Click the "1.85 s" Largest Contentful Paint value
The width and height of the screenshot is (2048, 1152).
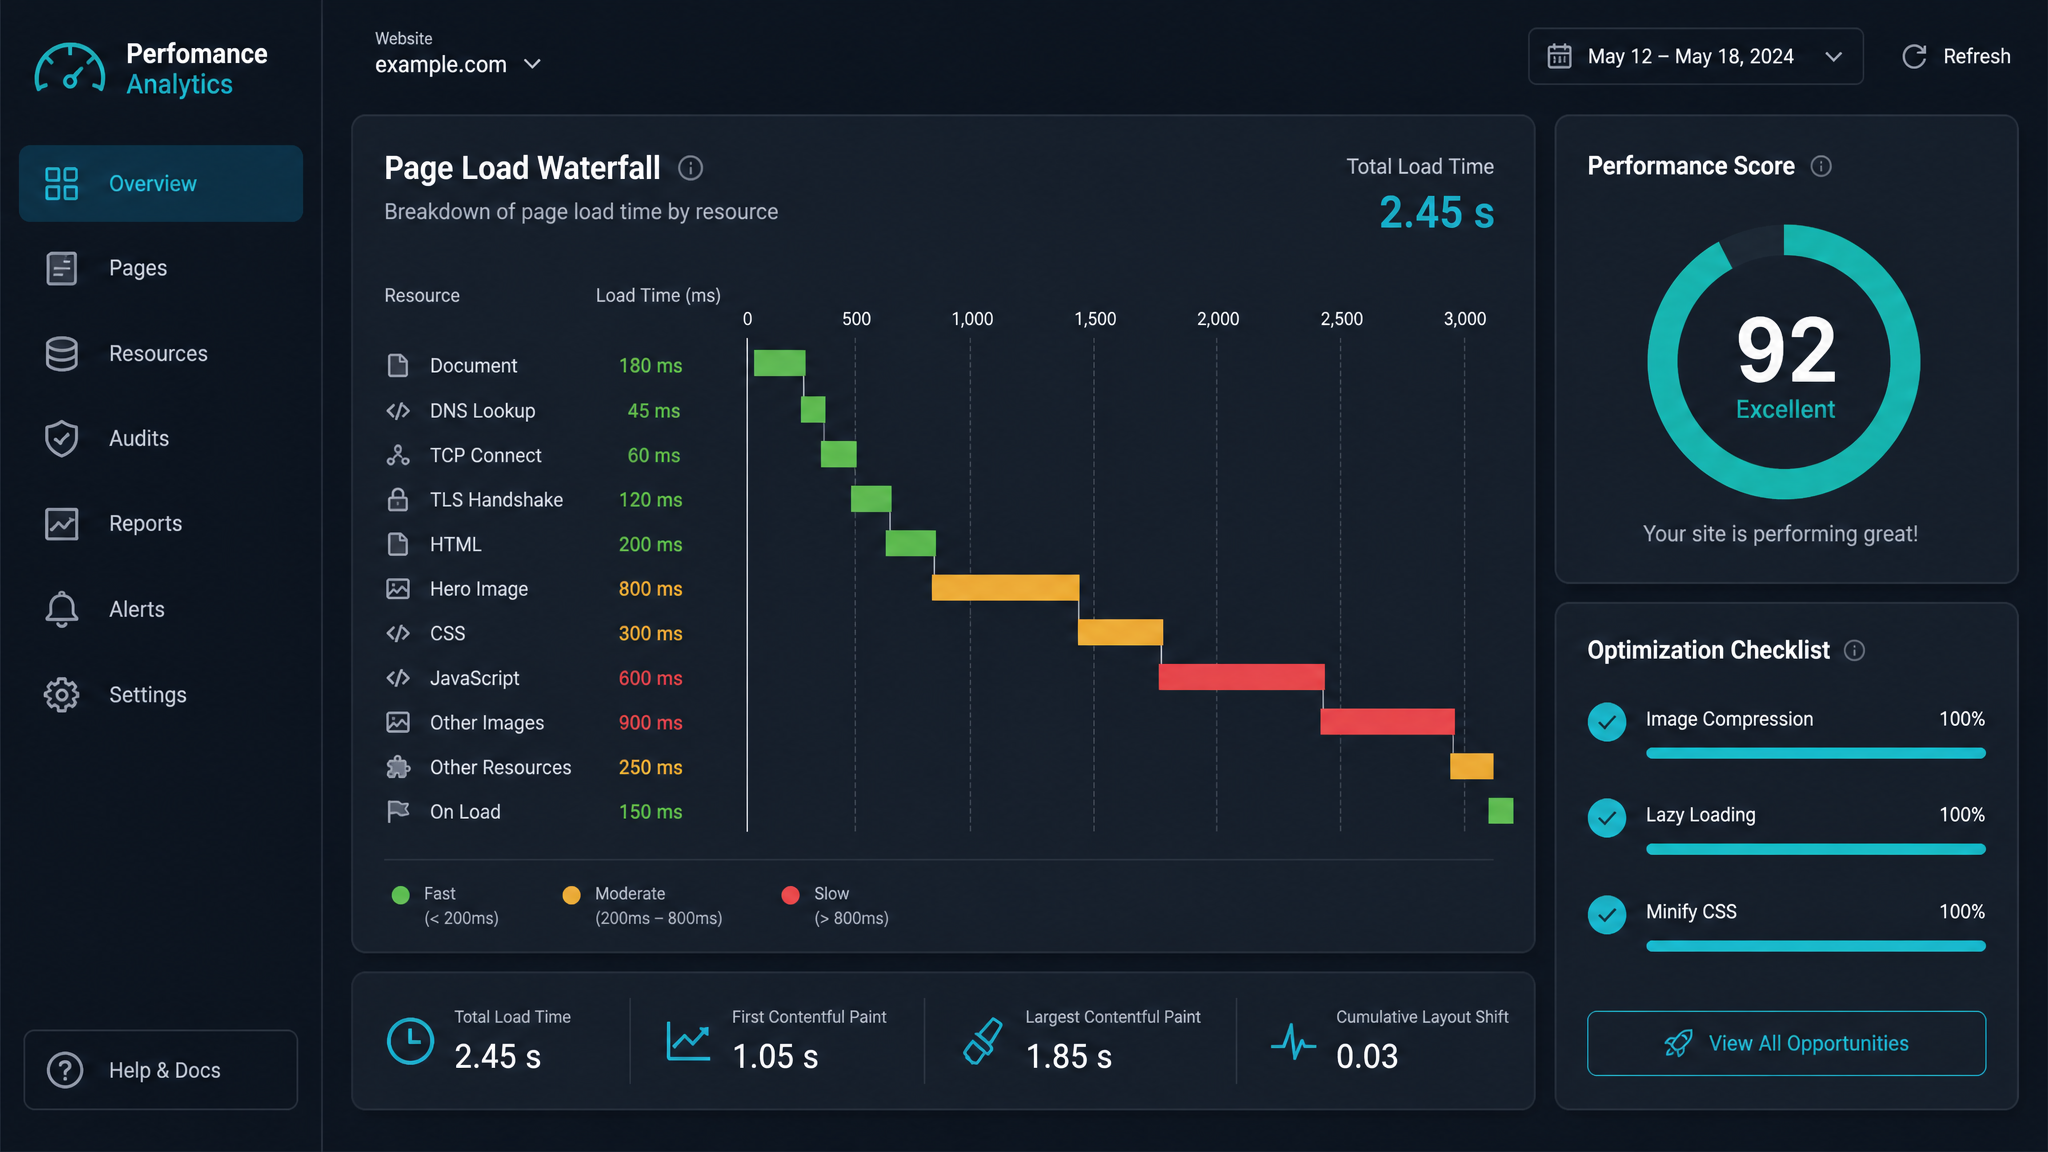click(1069, 1057)
